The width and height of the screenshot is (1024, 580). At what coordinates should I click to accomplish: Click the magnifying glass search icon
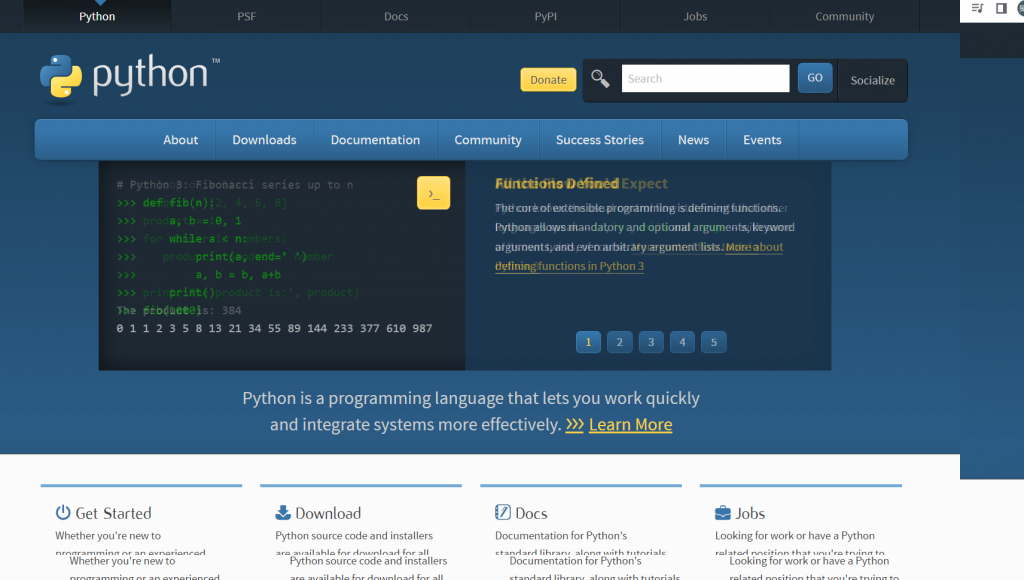click(600, 78)
